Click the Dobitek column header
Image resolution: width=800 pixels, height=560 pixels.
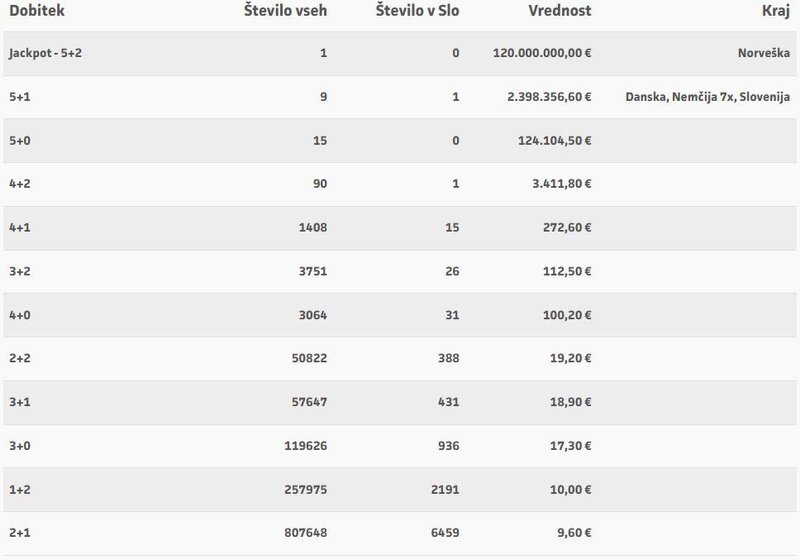pyautogui.click(x=37, y=11)
